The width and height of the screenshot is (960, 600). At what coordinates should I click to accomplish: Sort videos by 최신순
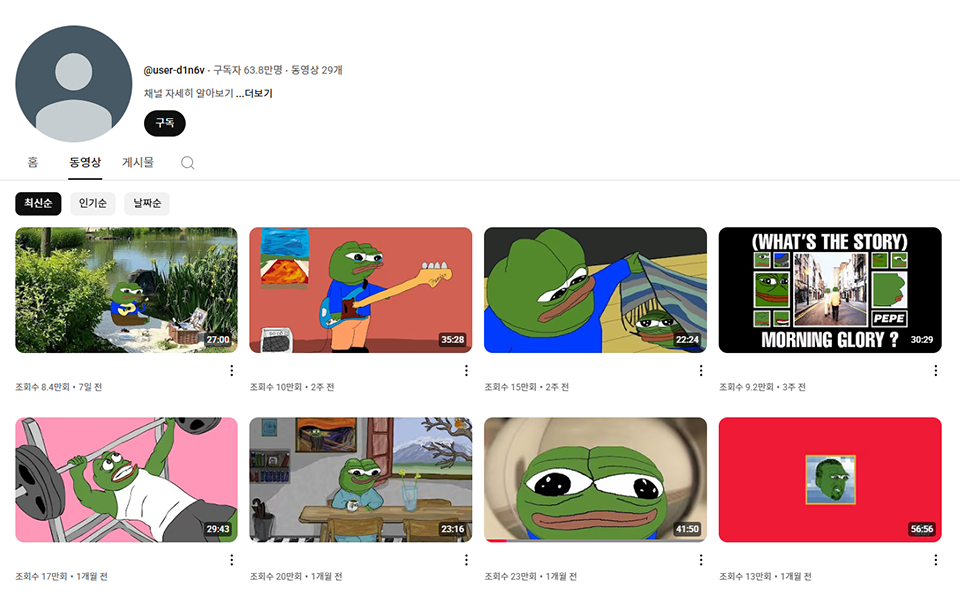(38, 203)
